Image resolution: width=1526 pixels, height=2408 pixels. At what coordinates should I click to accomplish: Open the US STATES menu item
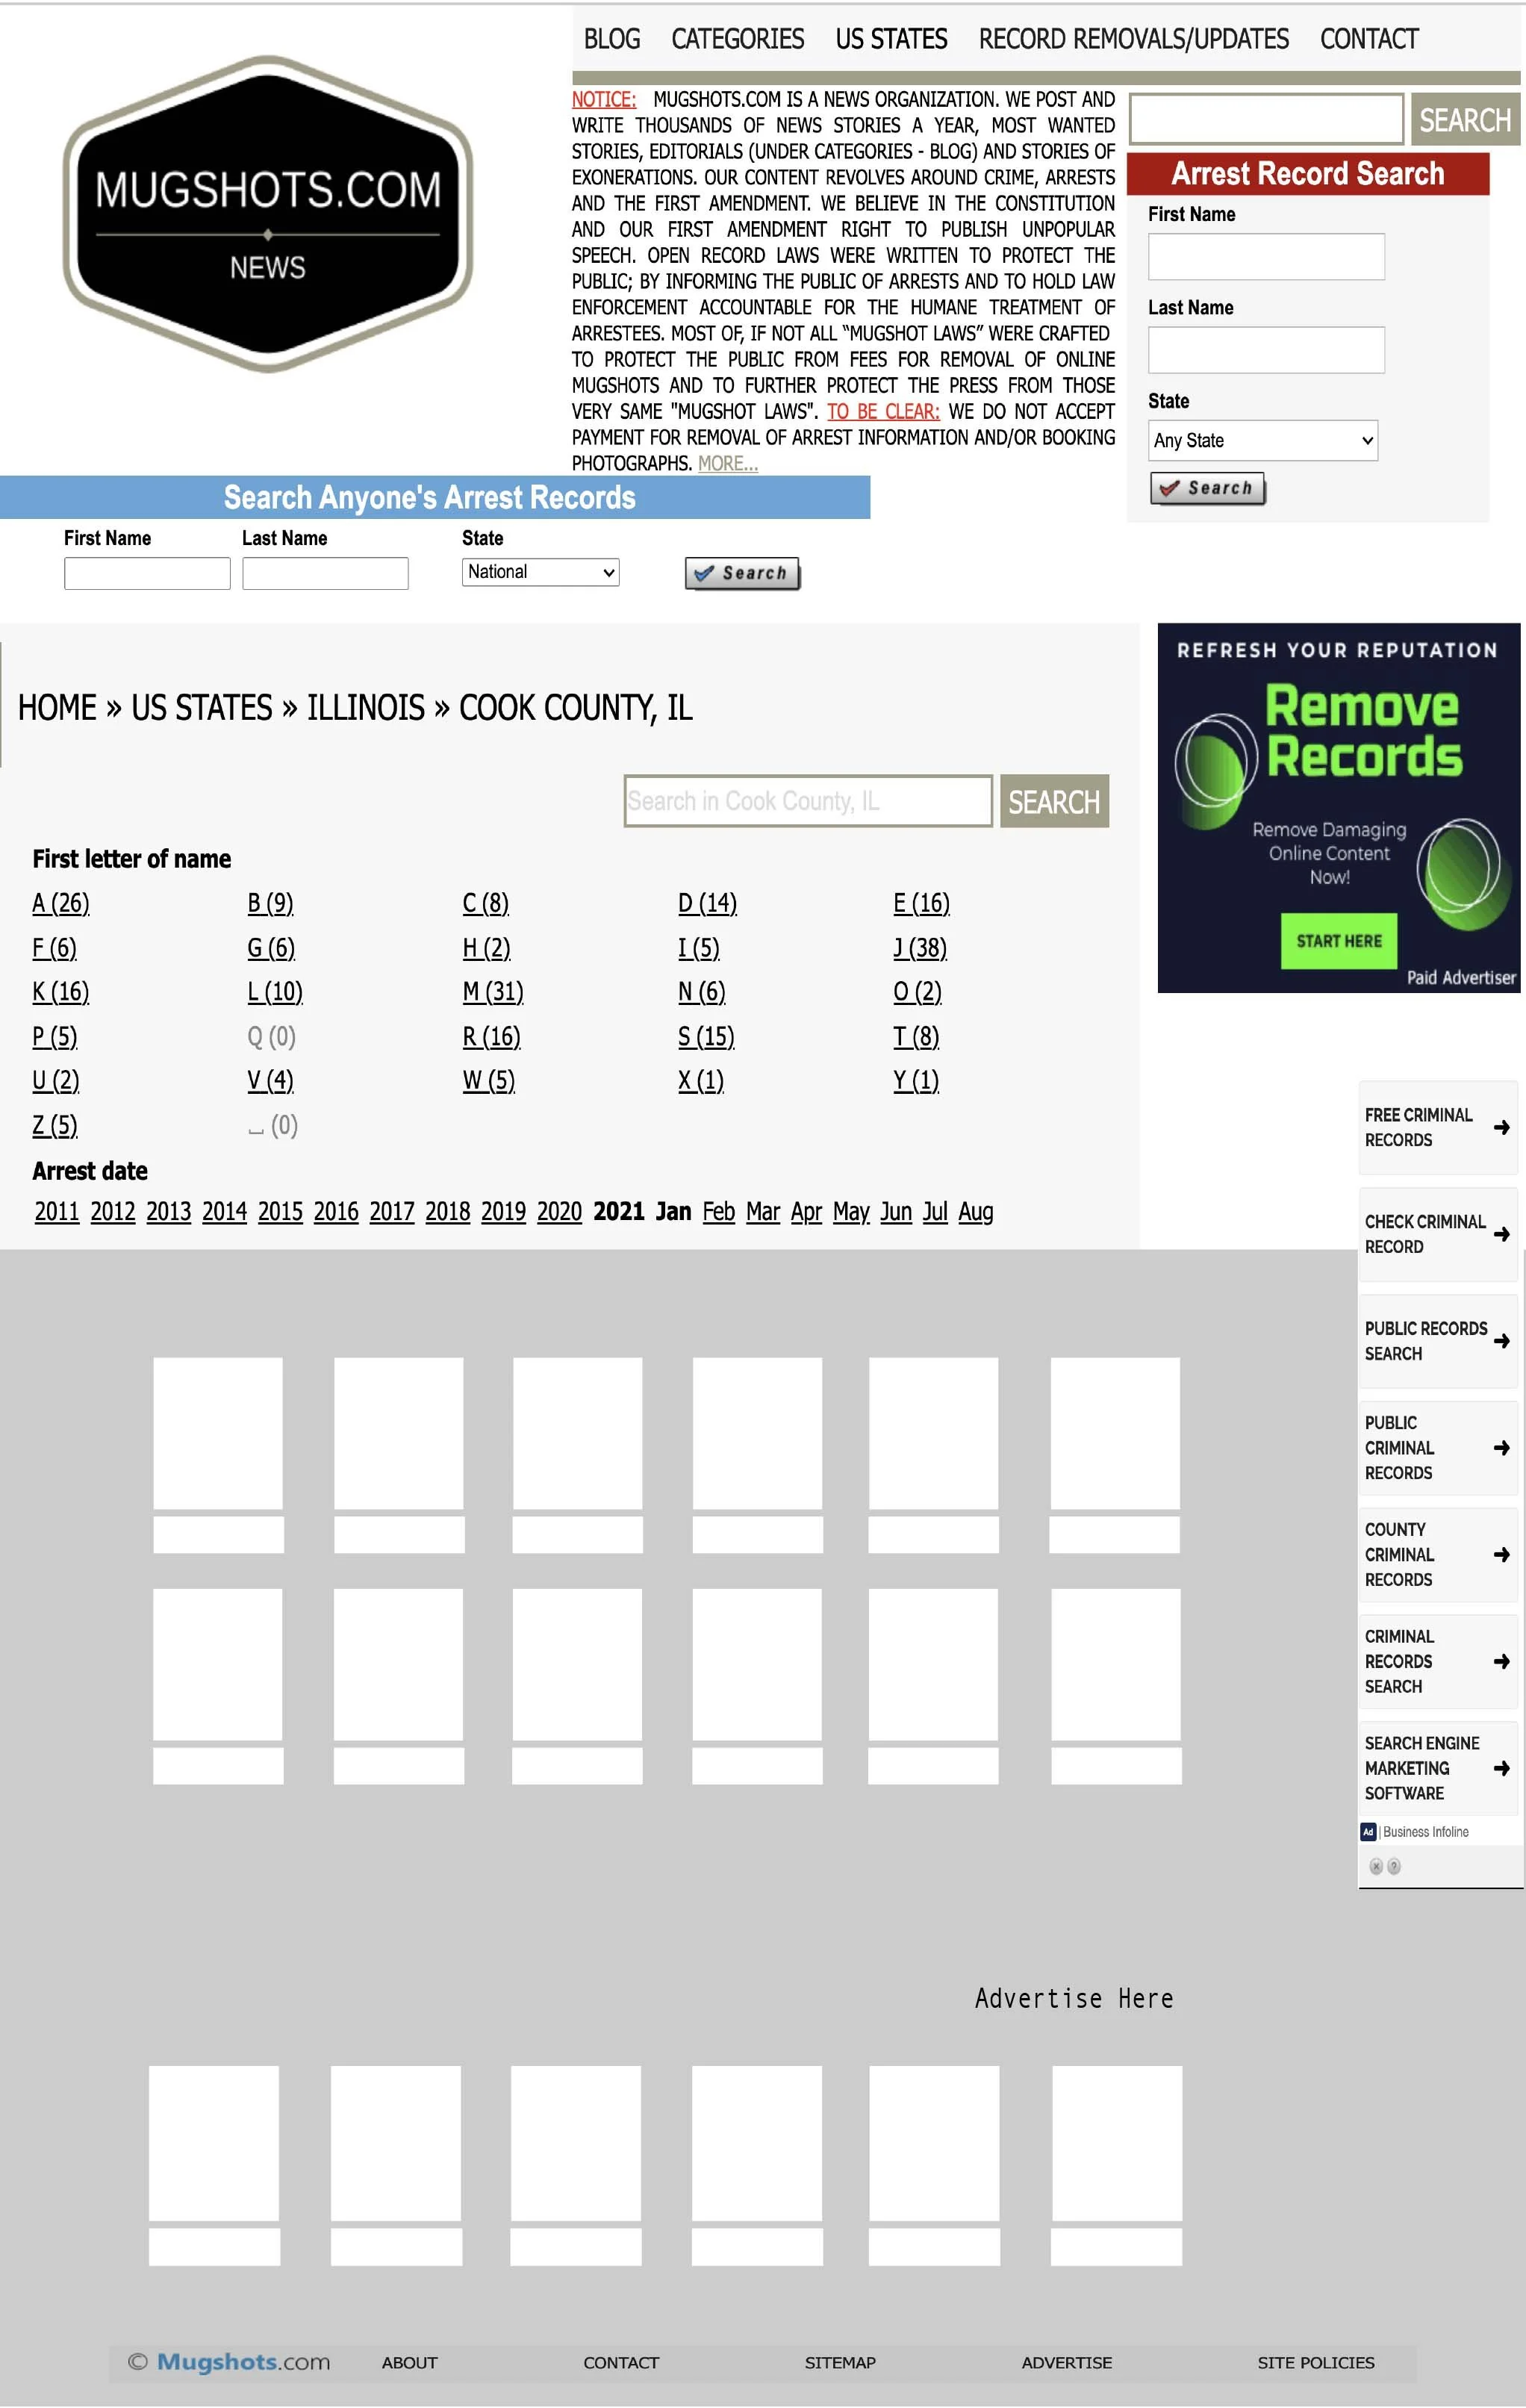click(x=891, y=39)
